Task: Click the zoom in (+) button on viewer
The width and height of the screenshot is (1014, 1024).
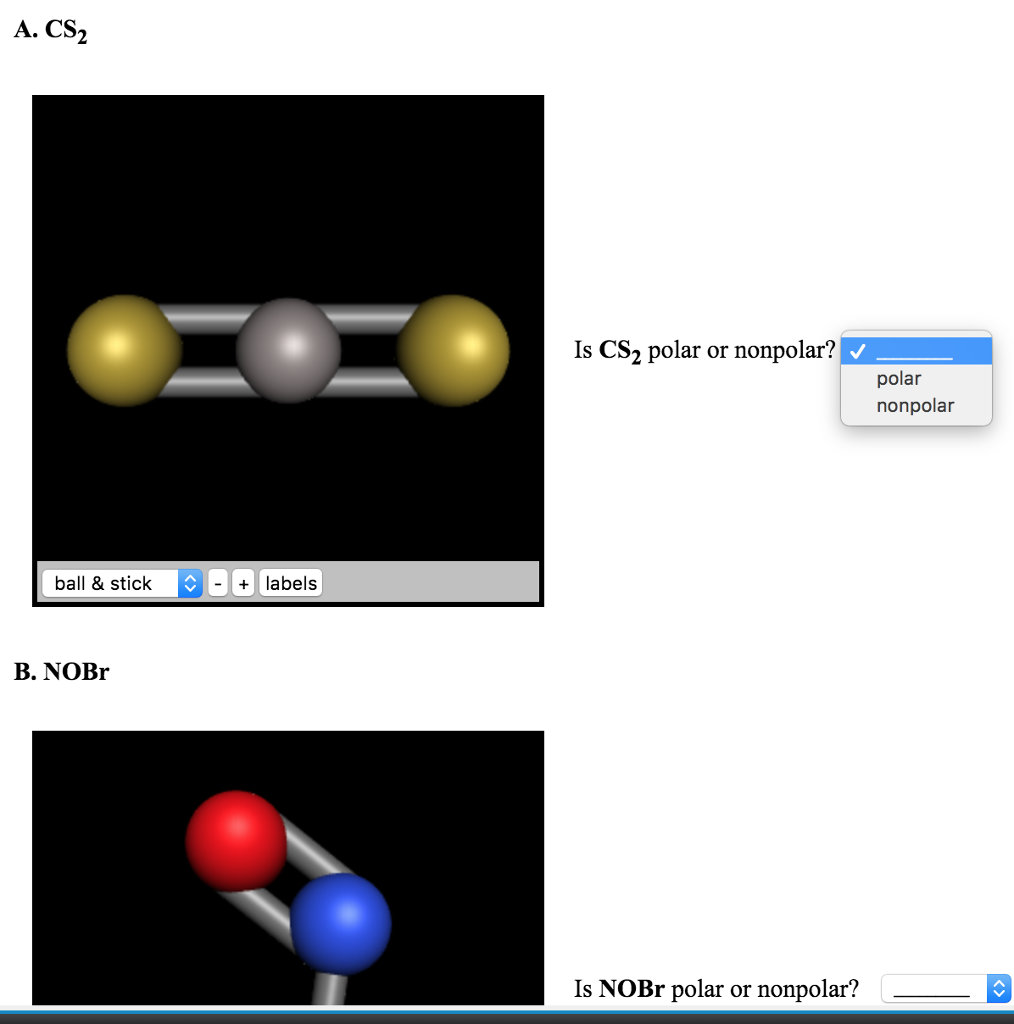Action: (x=243, y=582)
